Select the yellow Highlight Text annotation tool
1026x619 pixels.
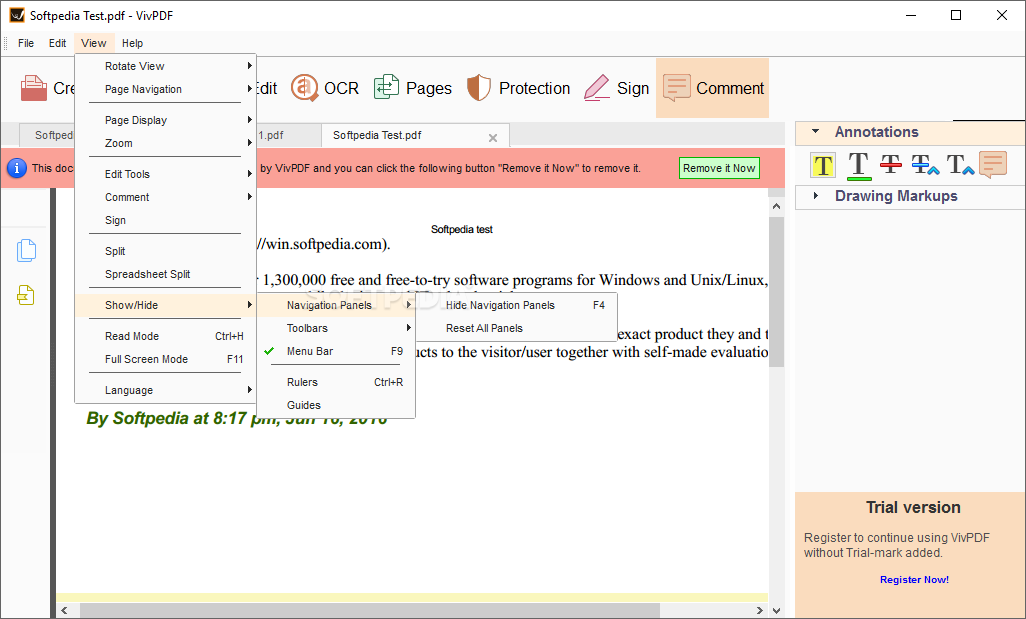823,166
